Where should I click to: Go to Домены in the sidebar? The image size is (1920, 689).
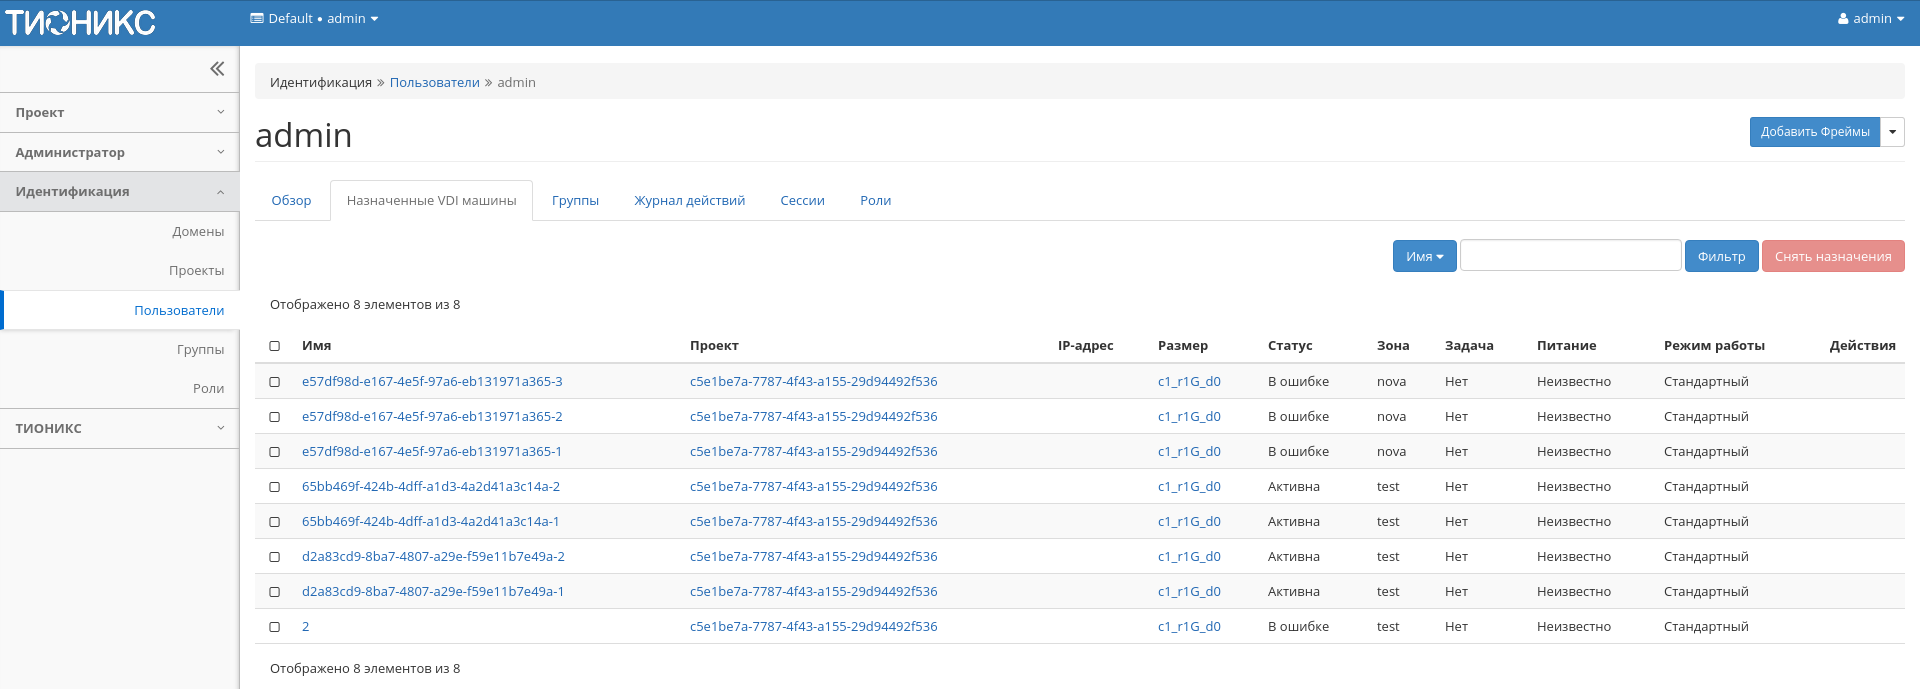pos(198,232)
